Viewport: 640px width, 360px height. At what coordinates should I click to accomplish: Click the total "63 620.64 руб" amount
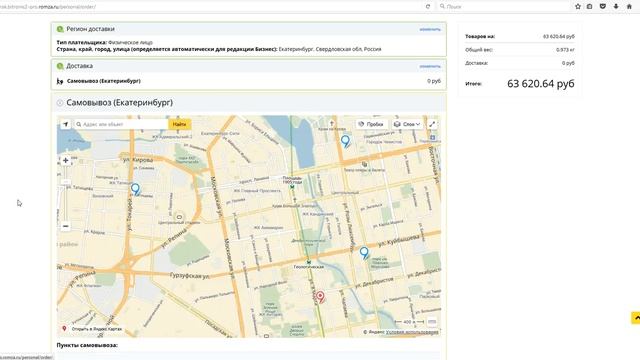[x=541, y=84]
